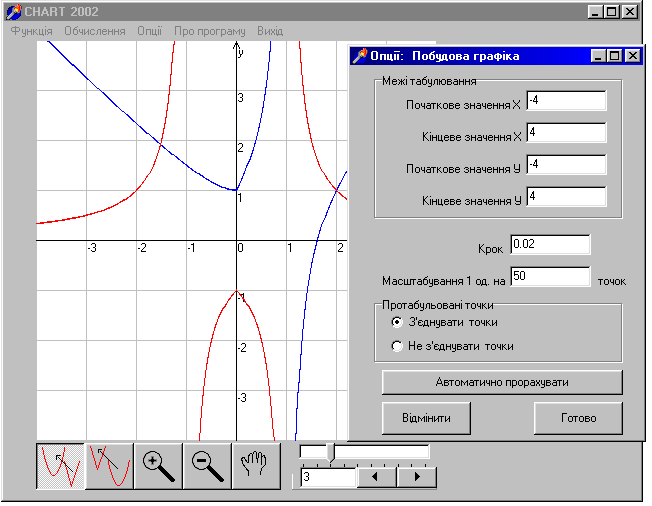Maximize the CHART 2002 main window

click(612, 12)
